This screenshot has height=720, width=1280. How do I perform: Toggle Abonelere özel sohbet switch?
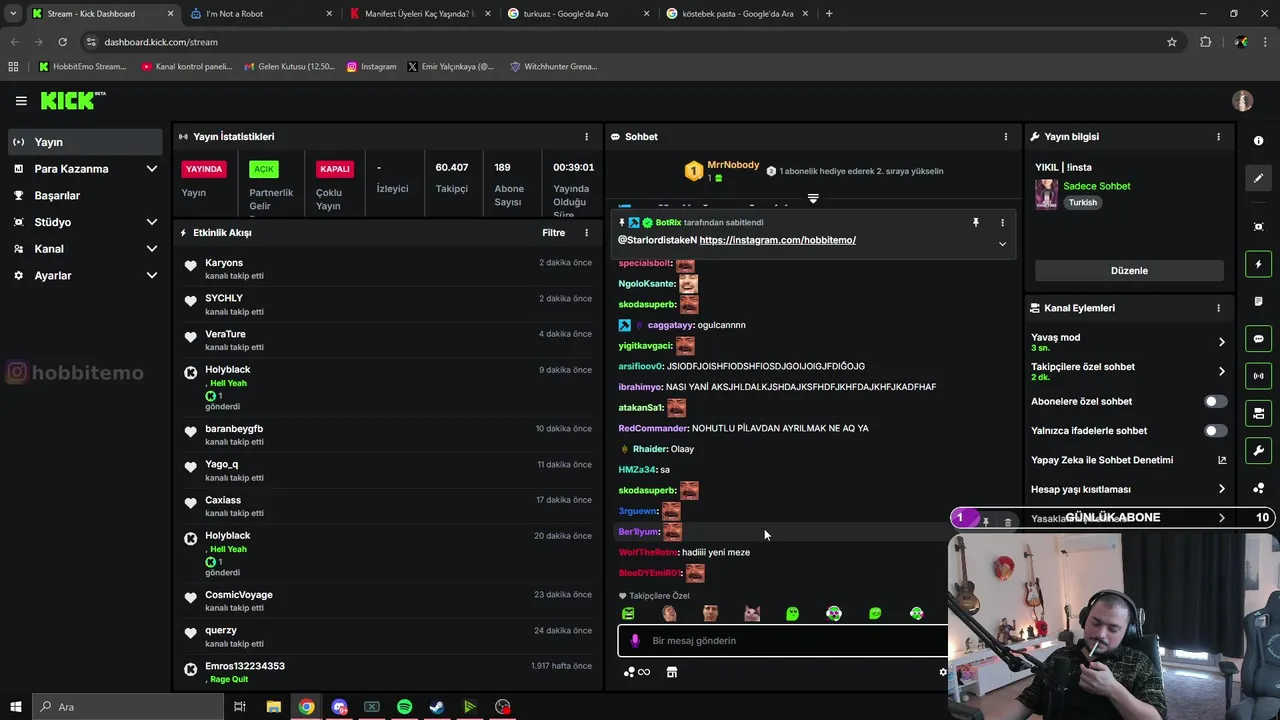tap(1215, 402)
